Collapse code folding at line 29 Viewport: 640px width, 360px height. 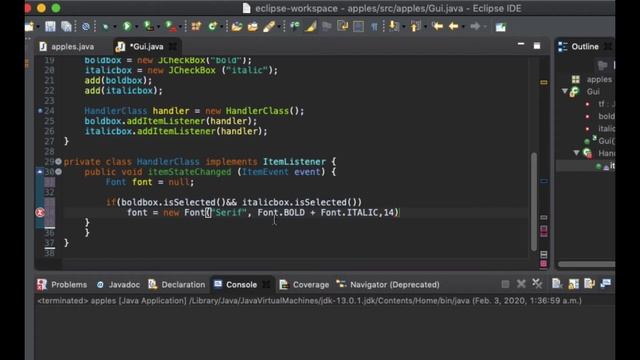pos(58,162)
